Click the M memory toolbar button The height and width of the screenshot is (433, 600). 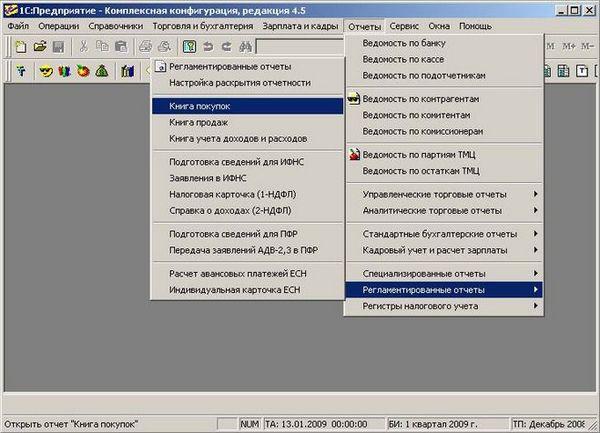coord(551,47)
